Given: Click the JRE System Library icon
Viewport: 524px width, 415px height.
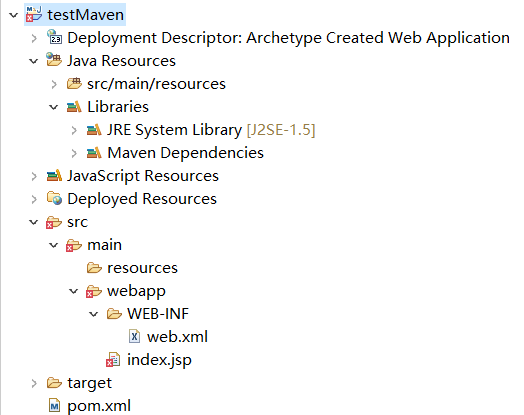Looking at the screenshot, I should (94, 129).
